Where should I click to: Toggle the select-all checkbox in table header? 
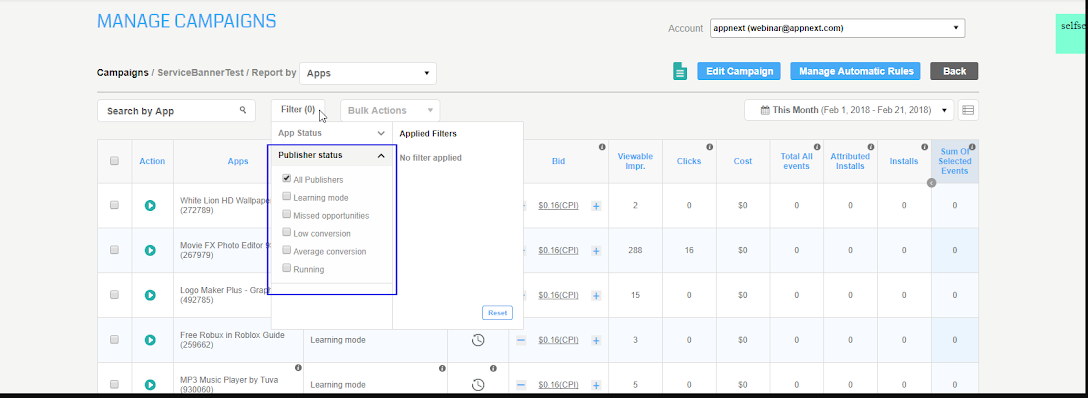114,161
